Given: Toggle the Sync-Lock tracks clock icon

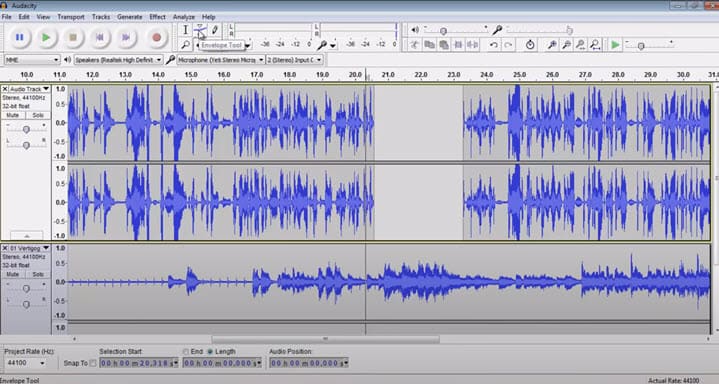Looking at the screenshot, I should point(530,45).
